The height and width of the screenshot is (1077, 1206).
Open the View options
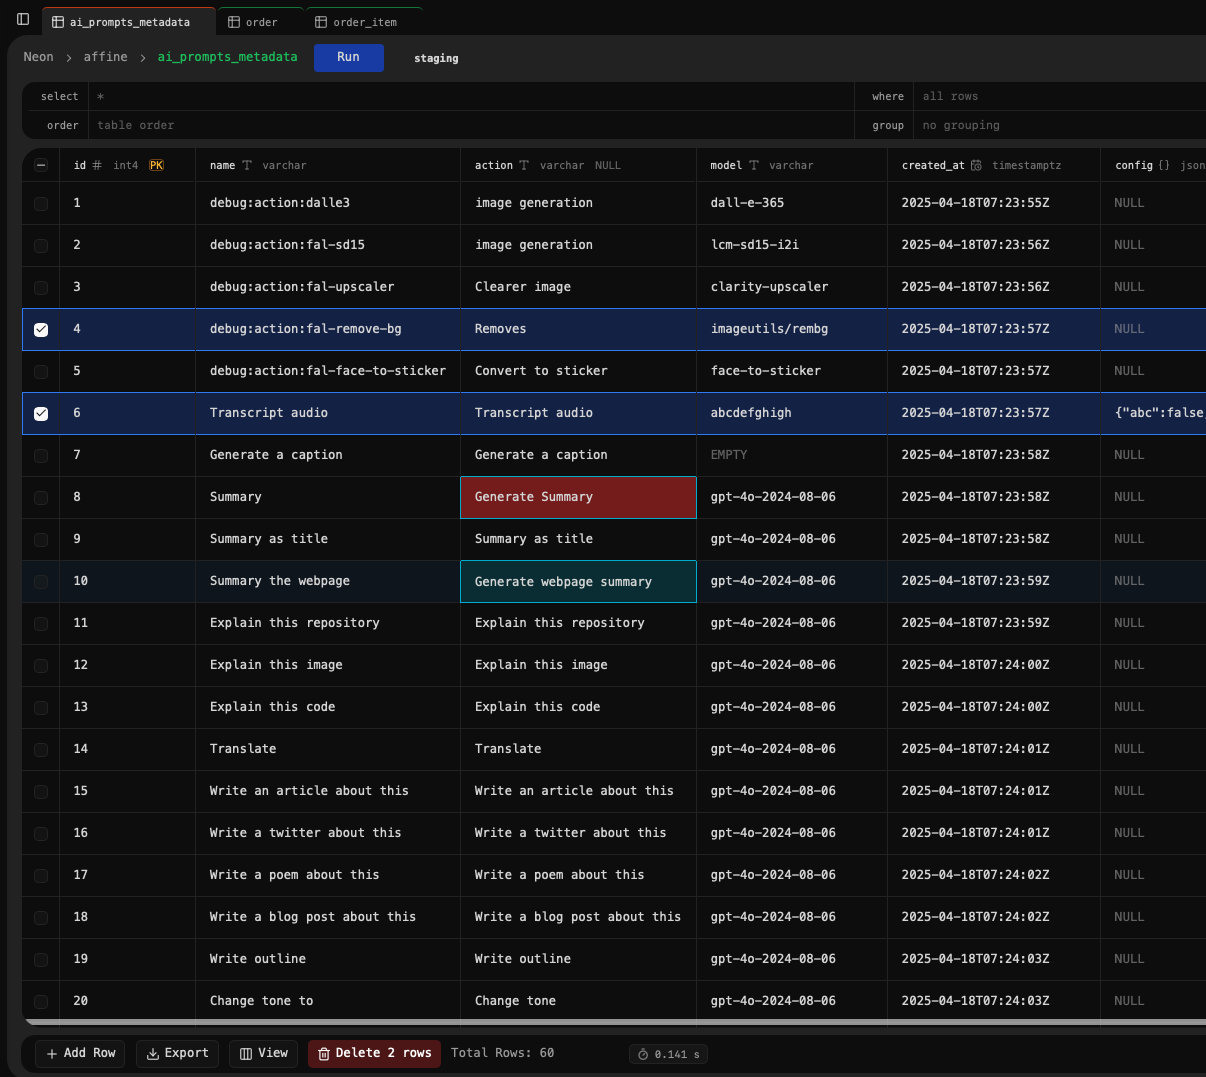coord(264,1053)
